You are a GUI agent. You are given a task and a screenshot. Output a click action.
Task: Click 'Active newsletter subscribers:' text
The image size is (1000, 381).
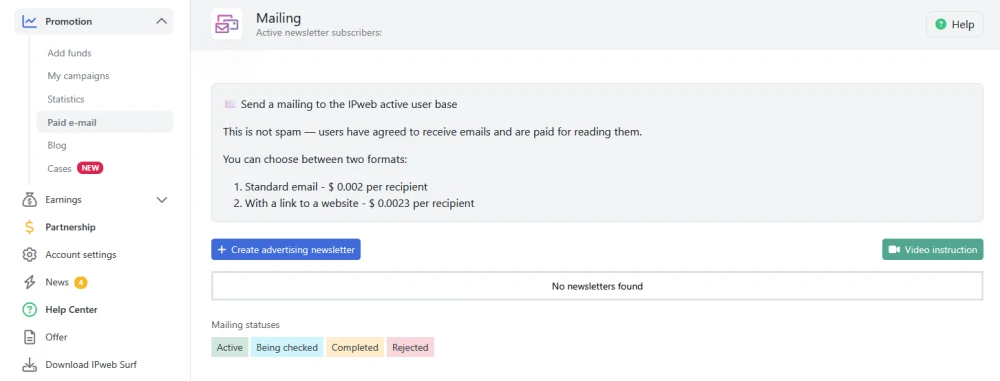point(318,33)
